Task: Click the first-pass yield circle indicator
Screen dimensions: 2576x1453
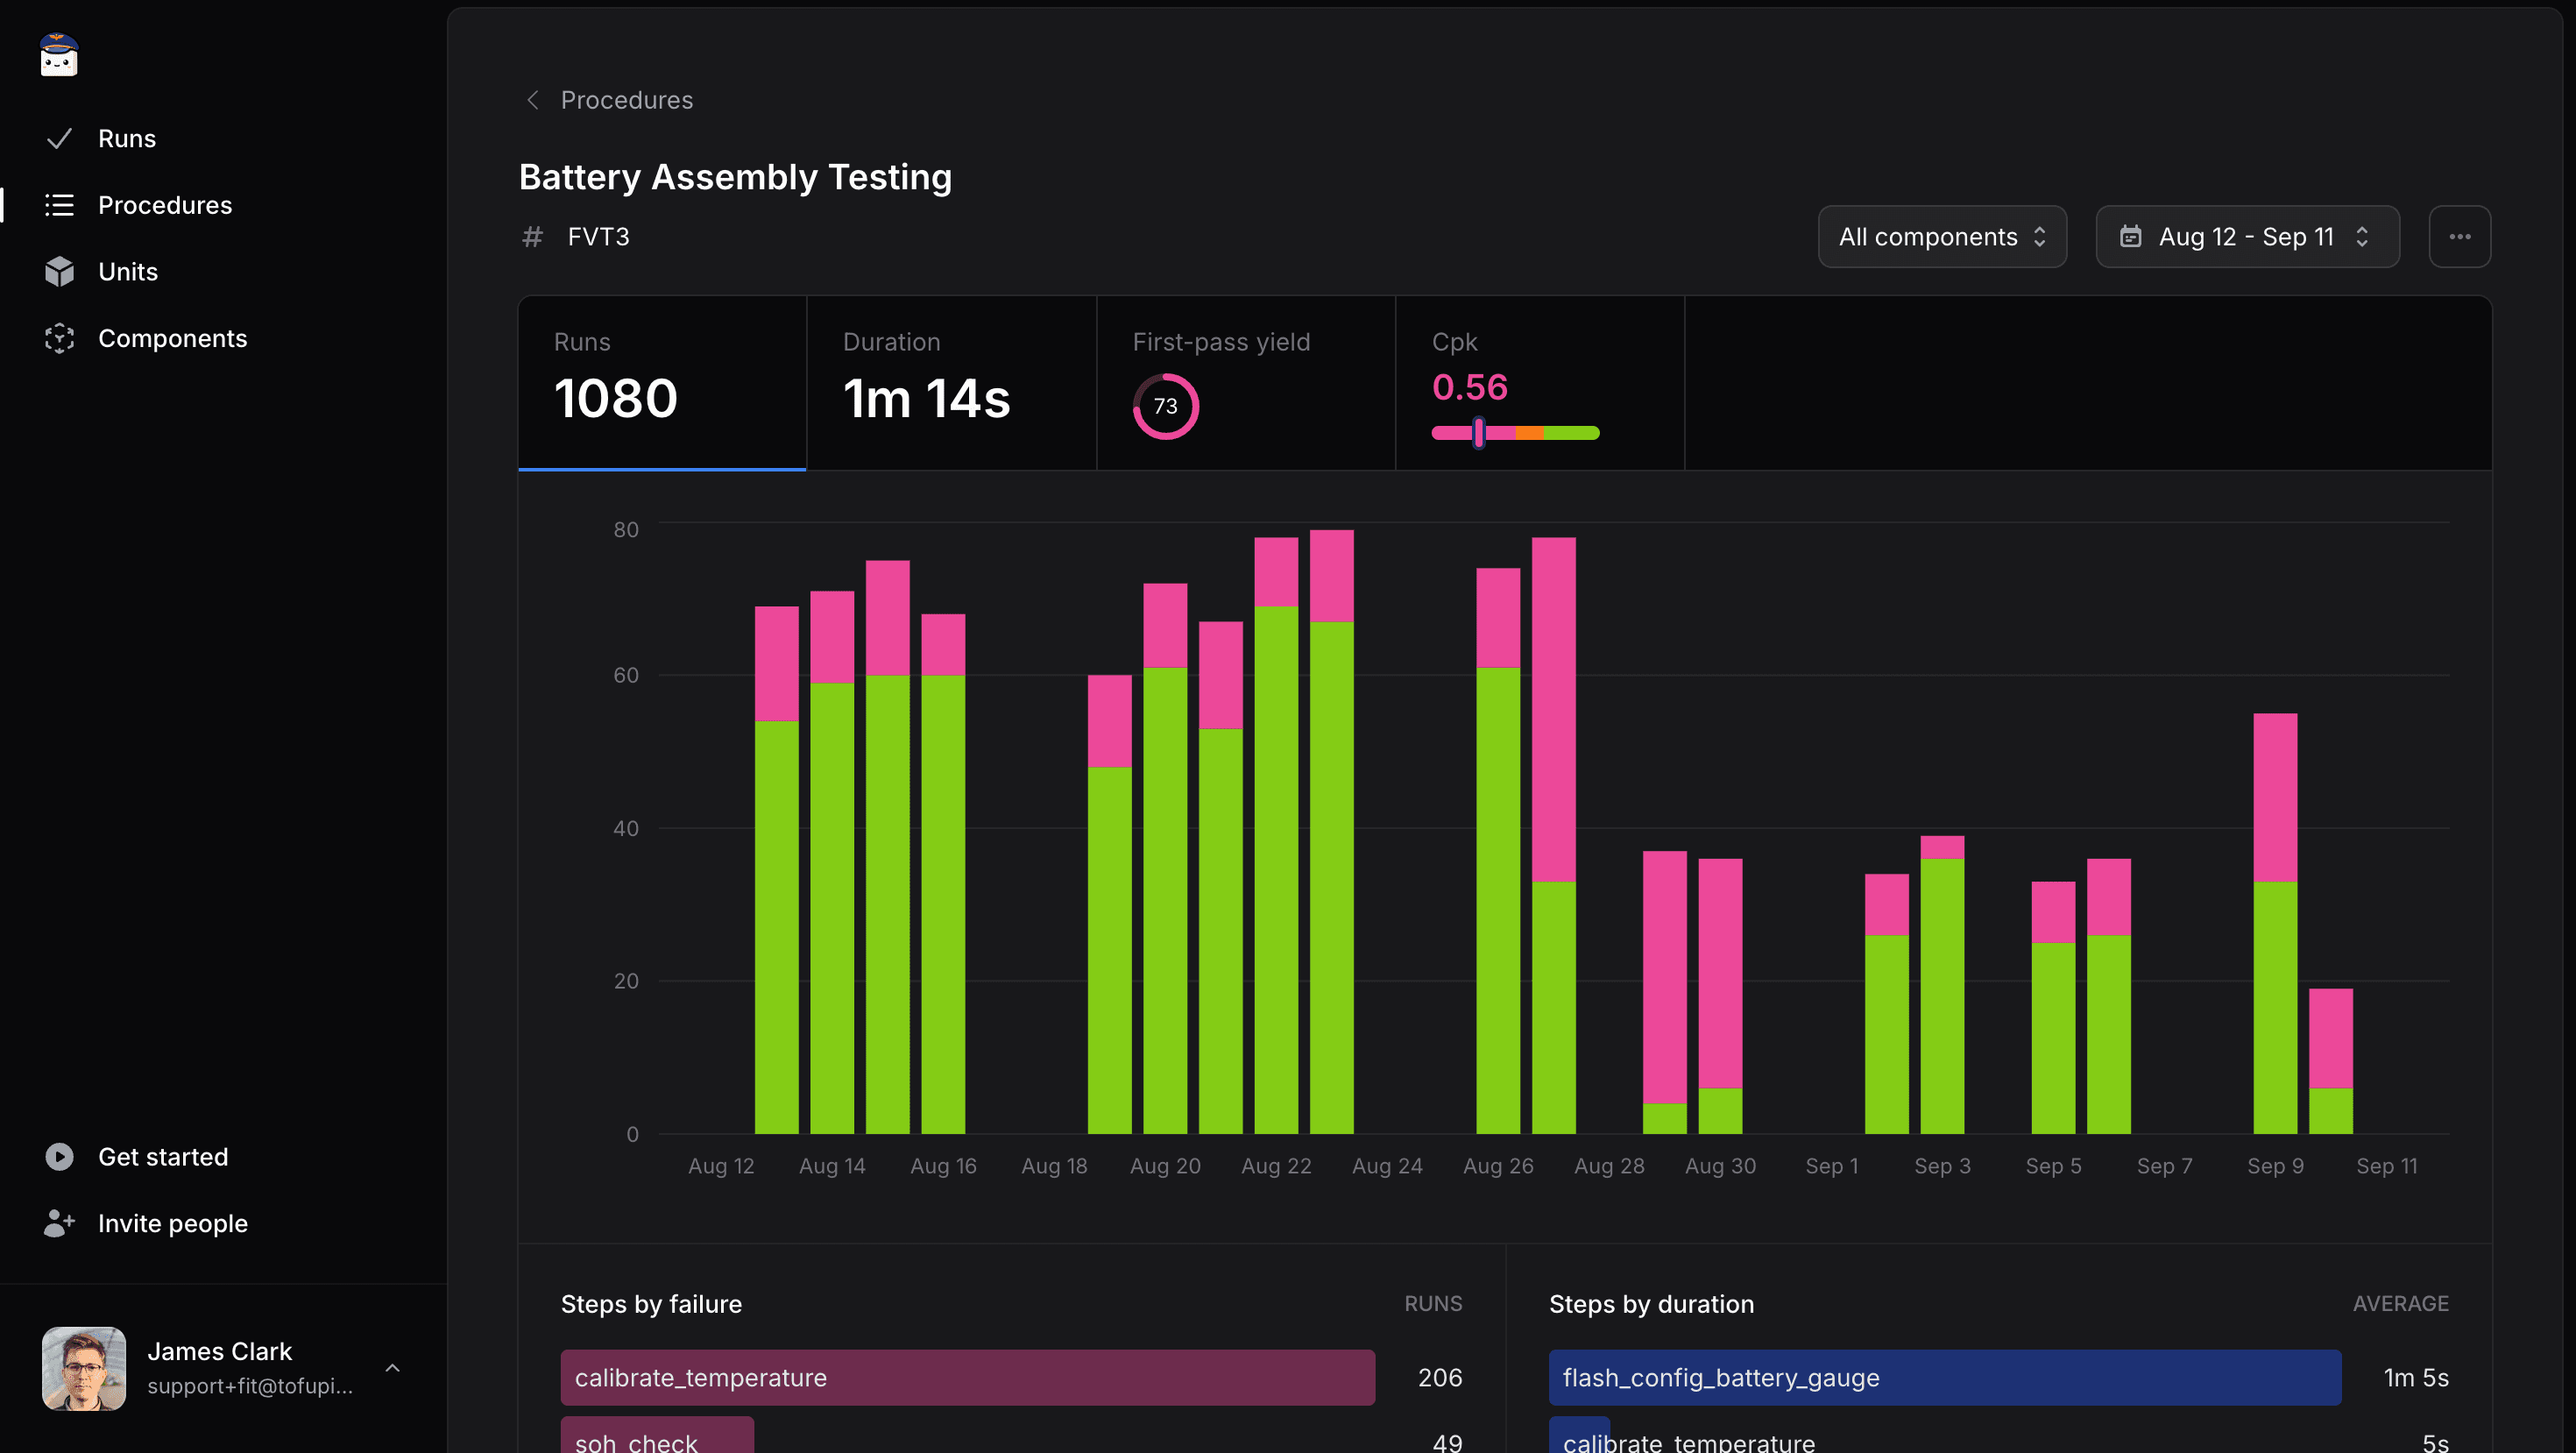Action: pos(1164,403)
